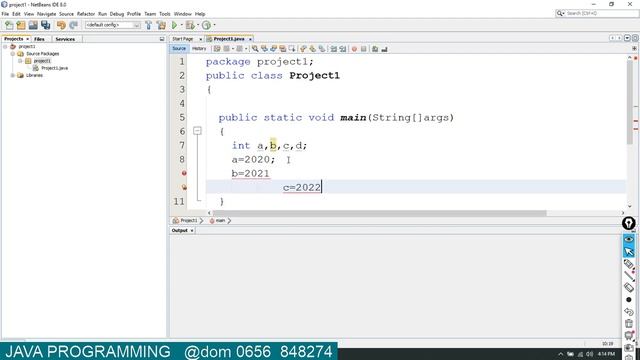Image resolution: width=640 pixels, height=360 pixels.
Task: Click the Last Edit icon in editor toolbar
Action: 217,49
